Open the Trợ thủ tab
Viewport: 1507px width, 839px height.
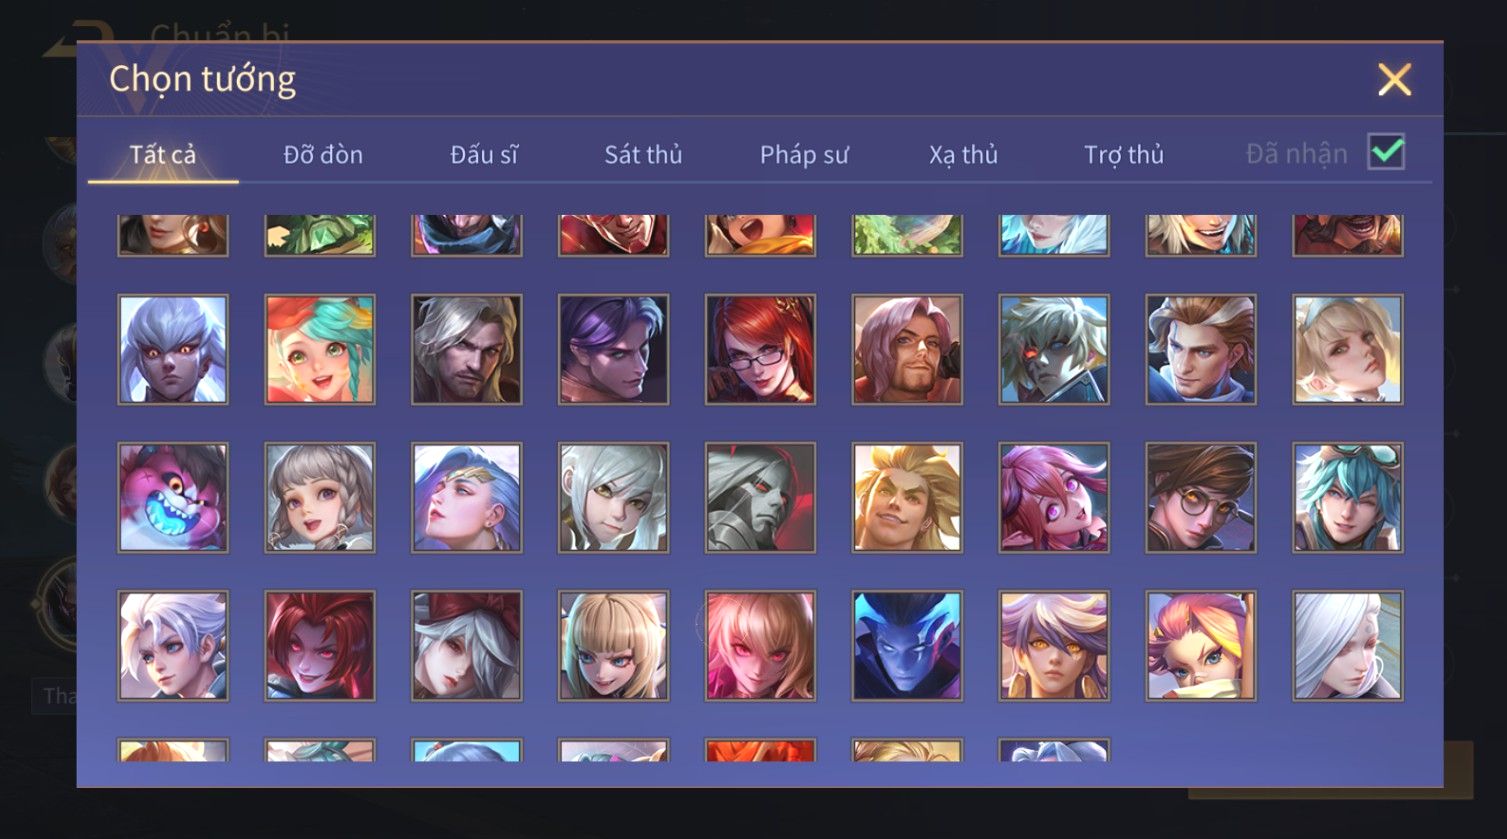click(1124, 155)
